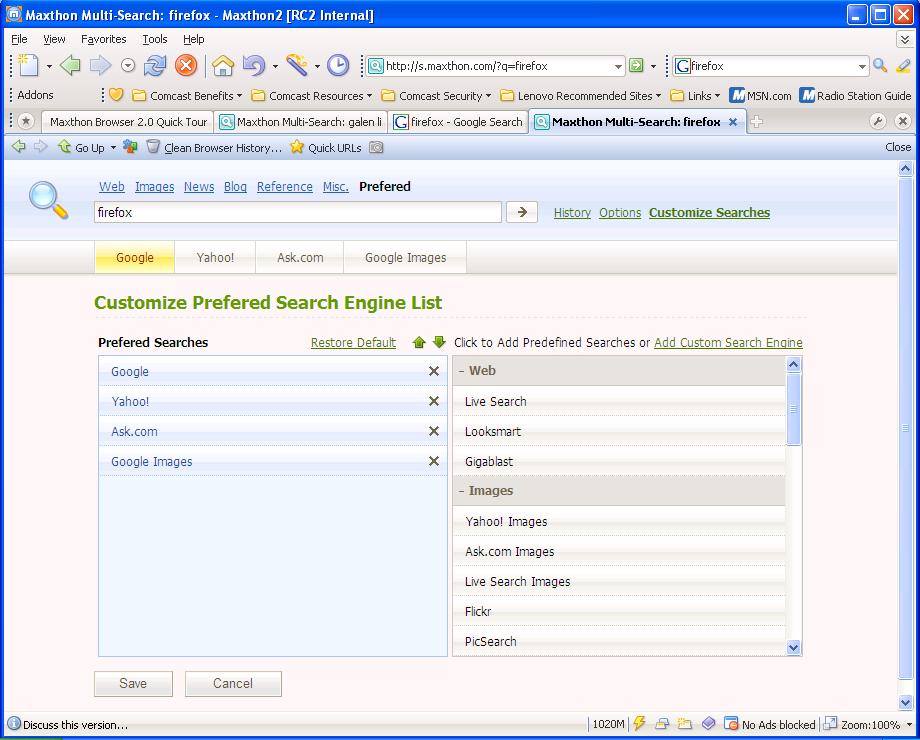The height and width of the screenshot is (740, 920).
Task: Open the View menu
Action: pyautogui.click(x=54, y=39)
